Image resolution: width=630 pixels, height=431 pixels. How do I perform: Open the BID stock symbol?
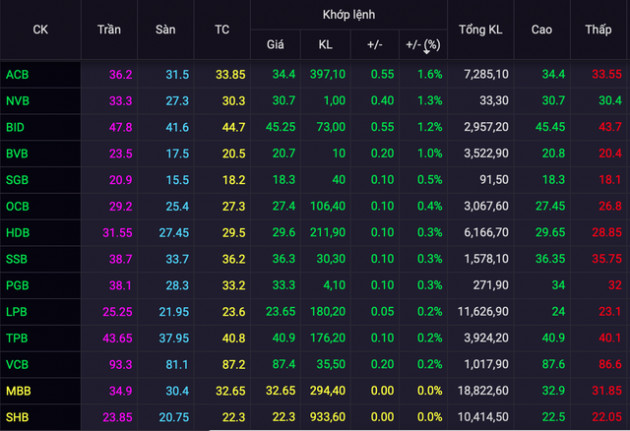(x=15, y=127)
